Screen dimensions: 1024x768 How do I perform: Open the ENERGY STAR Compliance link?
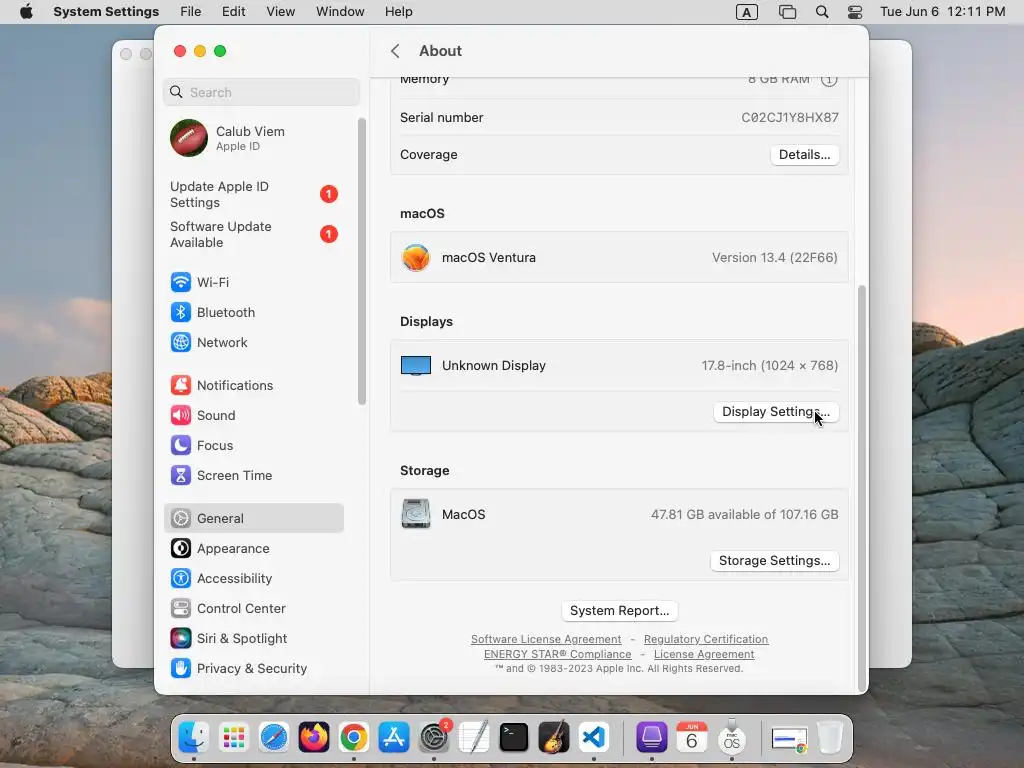[x=558, y=654]
